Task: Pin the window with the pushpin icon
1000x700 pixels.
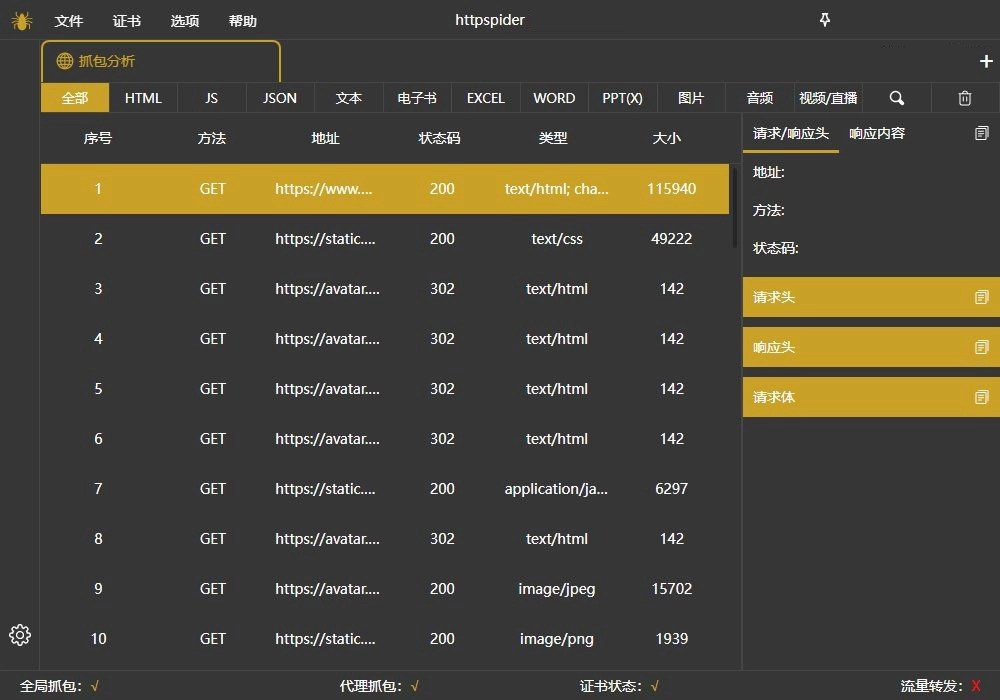Action: (x=825, y=20)
